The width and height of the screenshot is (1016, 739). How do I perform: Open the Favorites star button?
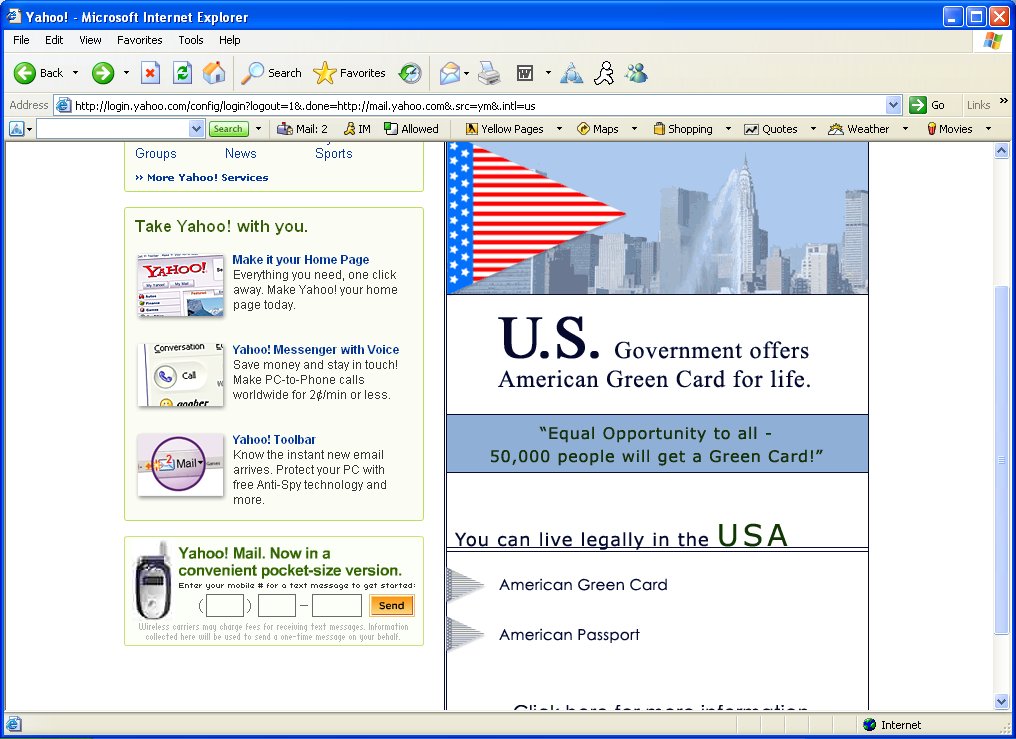[349, 73]
